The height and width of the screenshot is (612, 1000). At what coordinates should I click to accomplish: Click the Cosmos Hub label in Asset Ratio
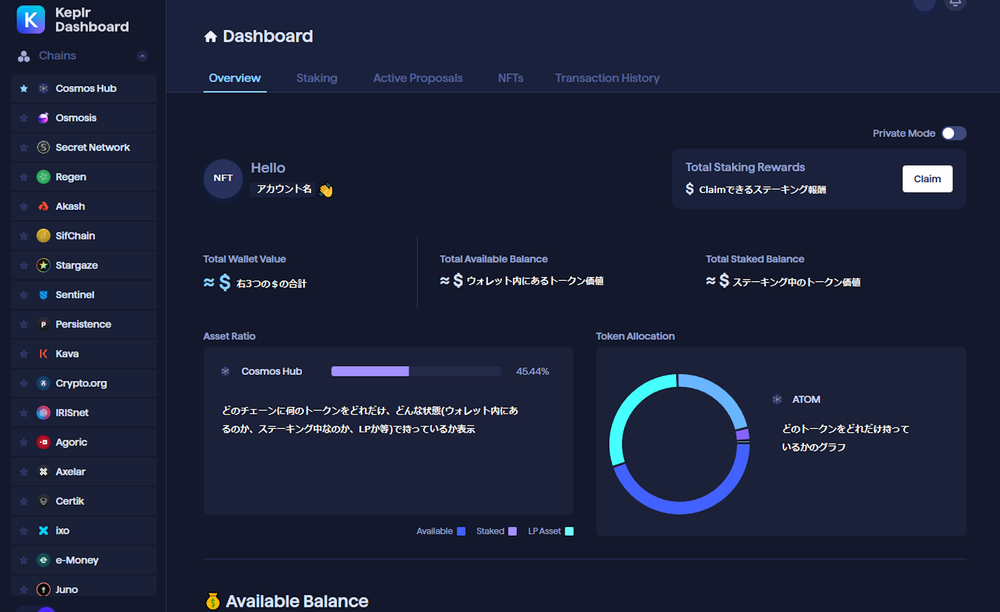pos(271,371)
